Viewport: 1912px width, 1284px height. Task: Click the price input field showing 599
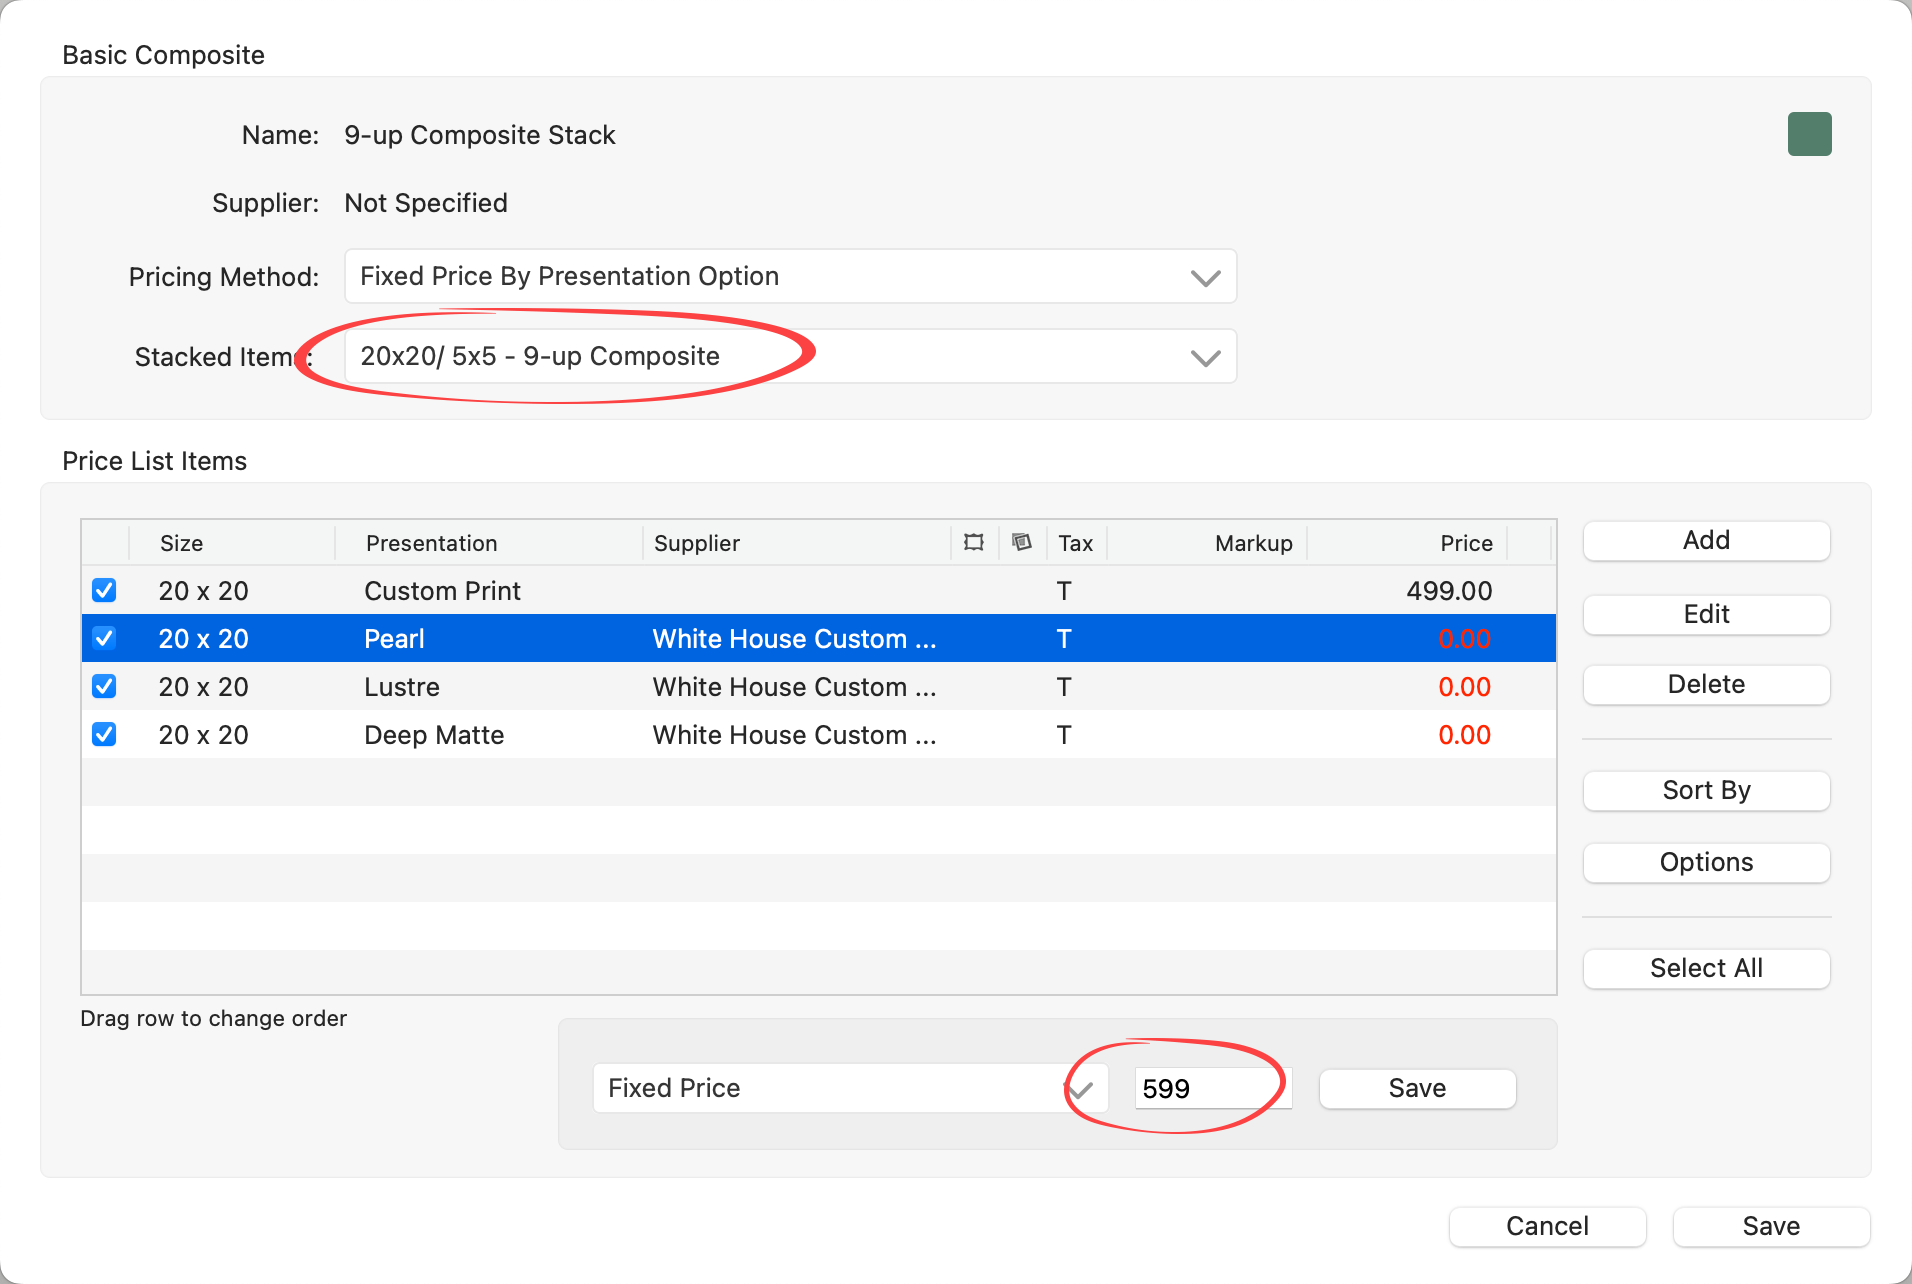click(x=1212, y=1089)
